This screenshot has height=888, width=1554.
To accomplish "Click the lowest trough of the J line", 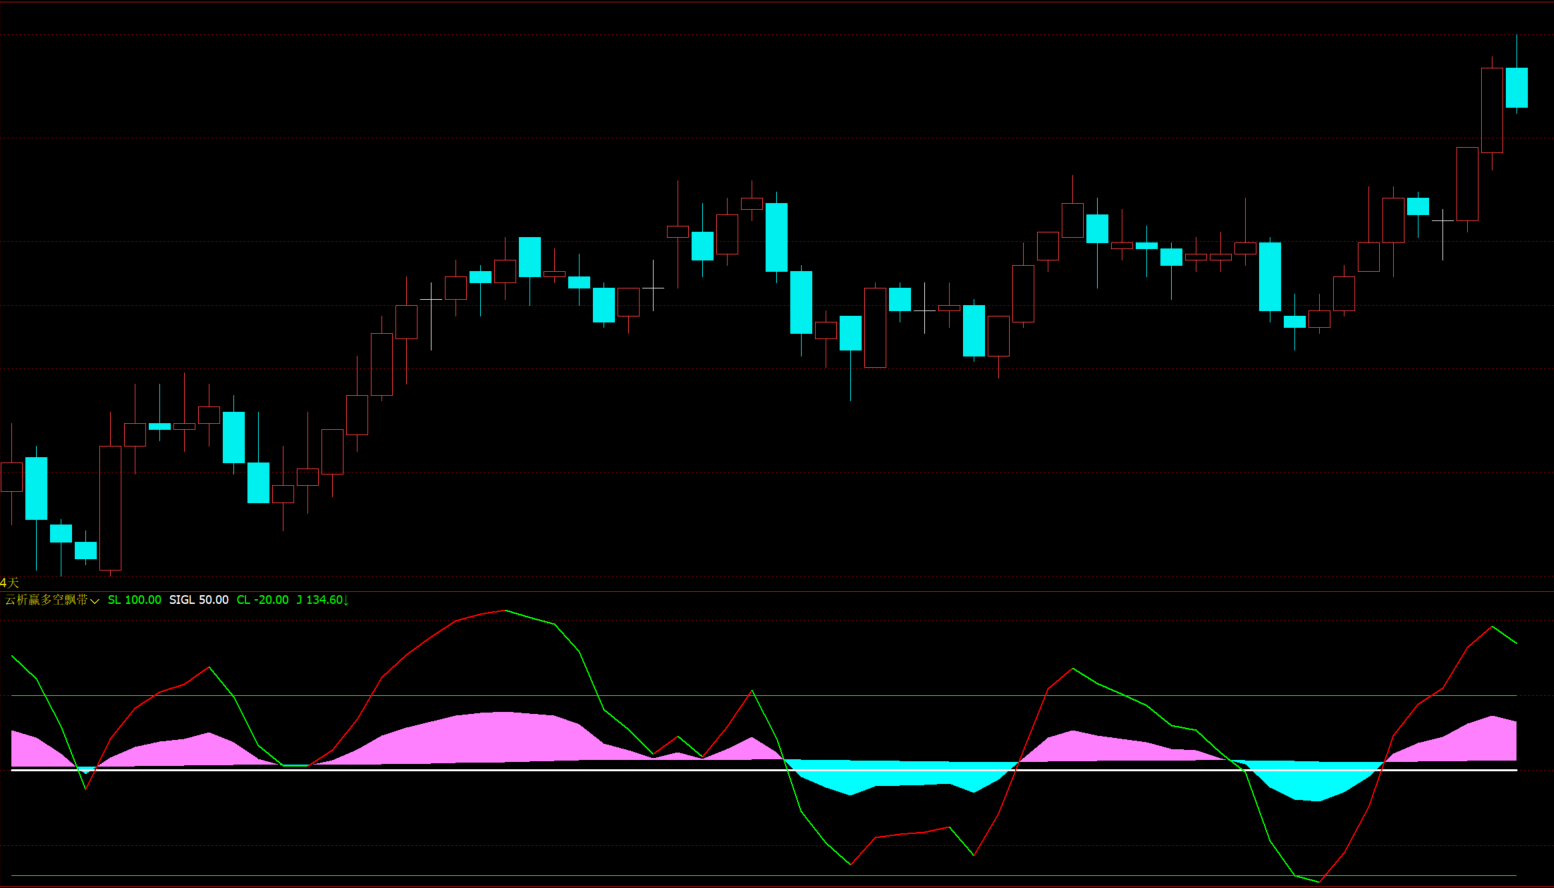I will [1319, 881].
